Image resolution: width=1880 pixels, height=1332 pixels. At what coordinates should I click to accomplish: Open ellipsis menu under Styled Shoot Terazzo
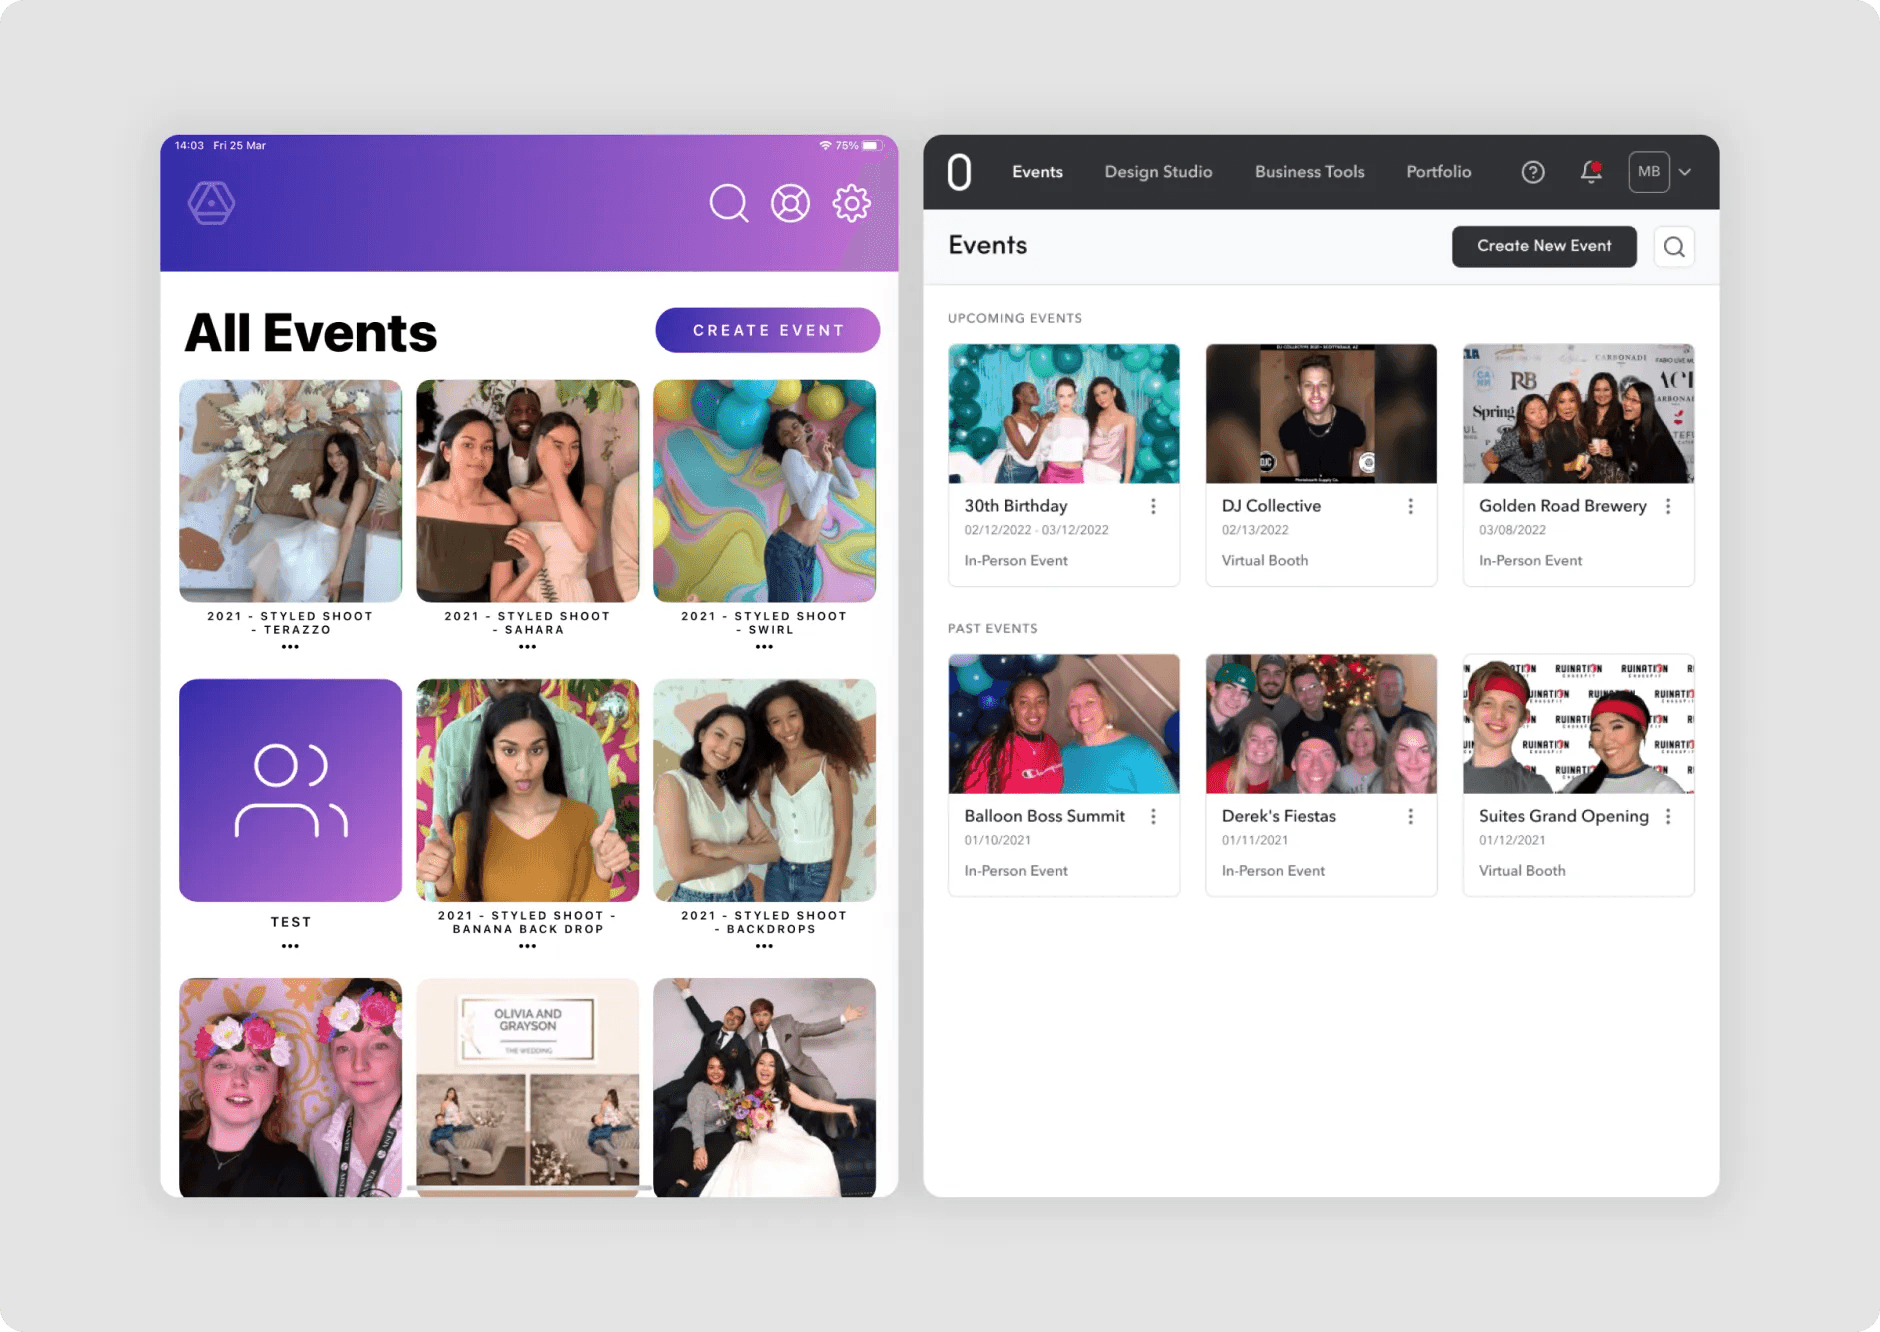coord(290,647)
